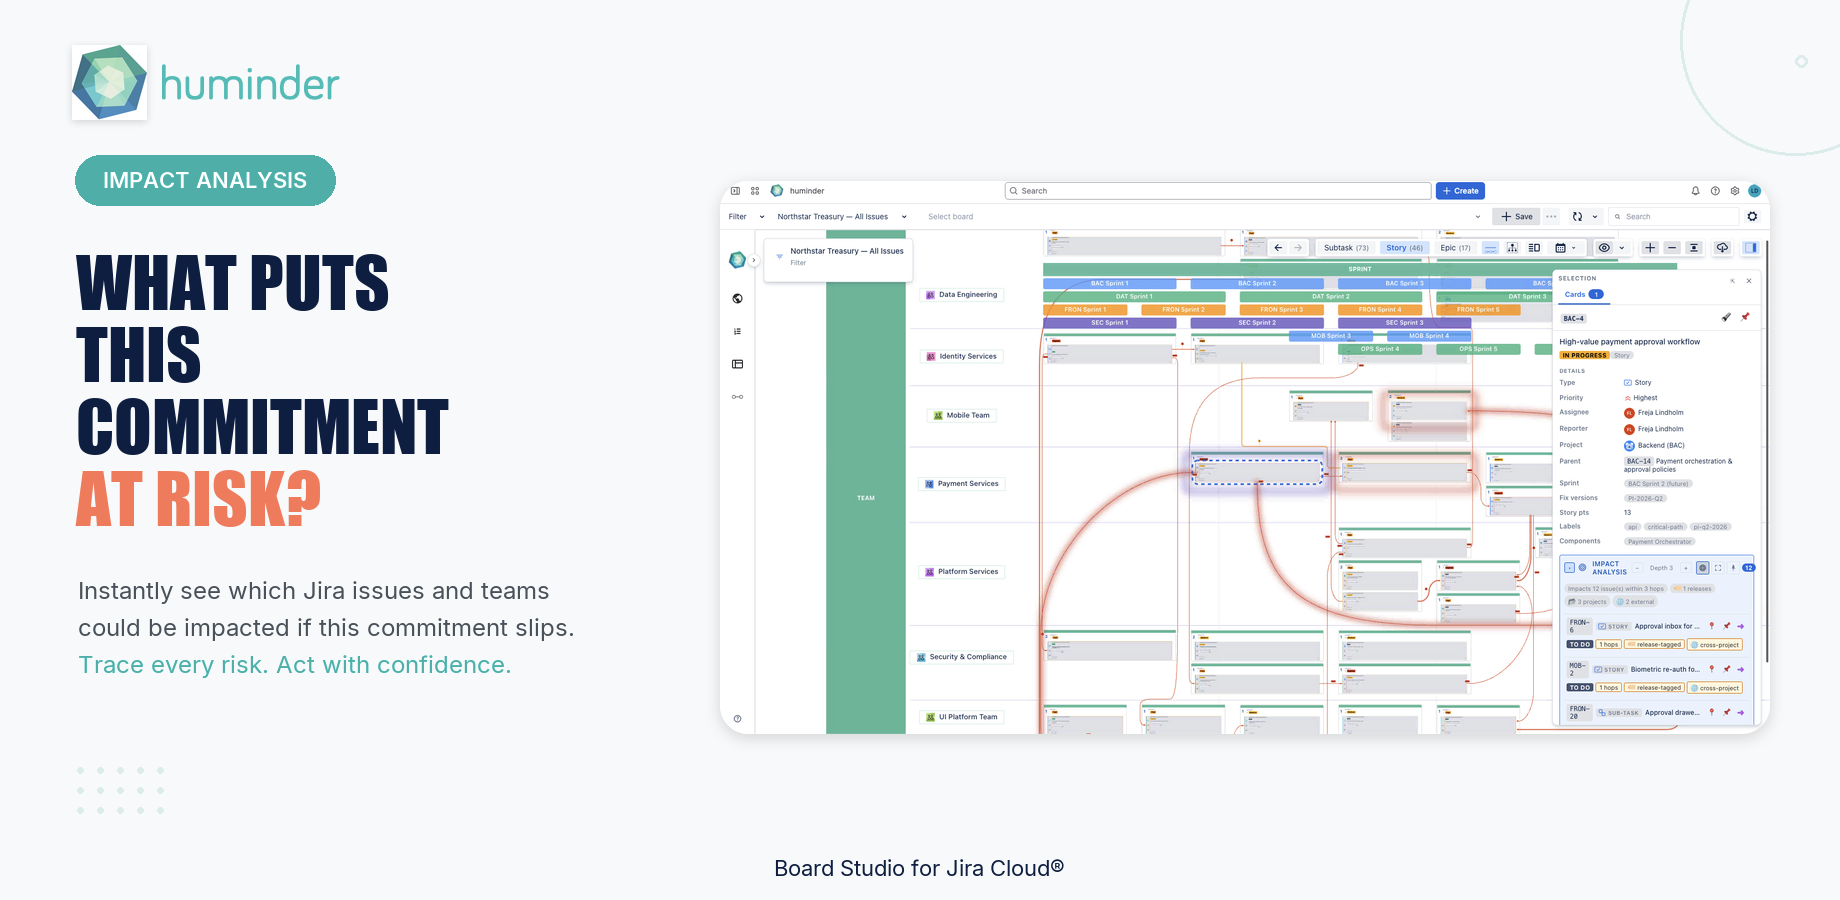The height and width of the screenshot is (900, 1840).
Task: Toggle Story (46) filter chip
Action: point(1404,248)
